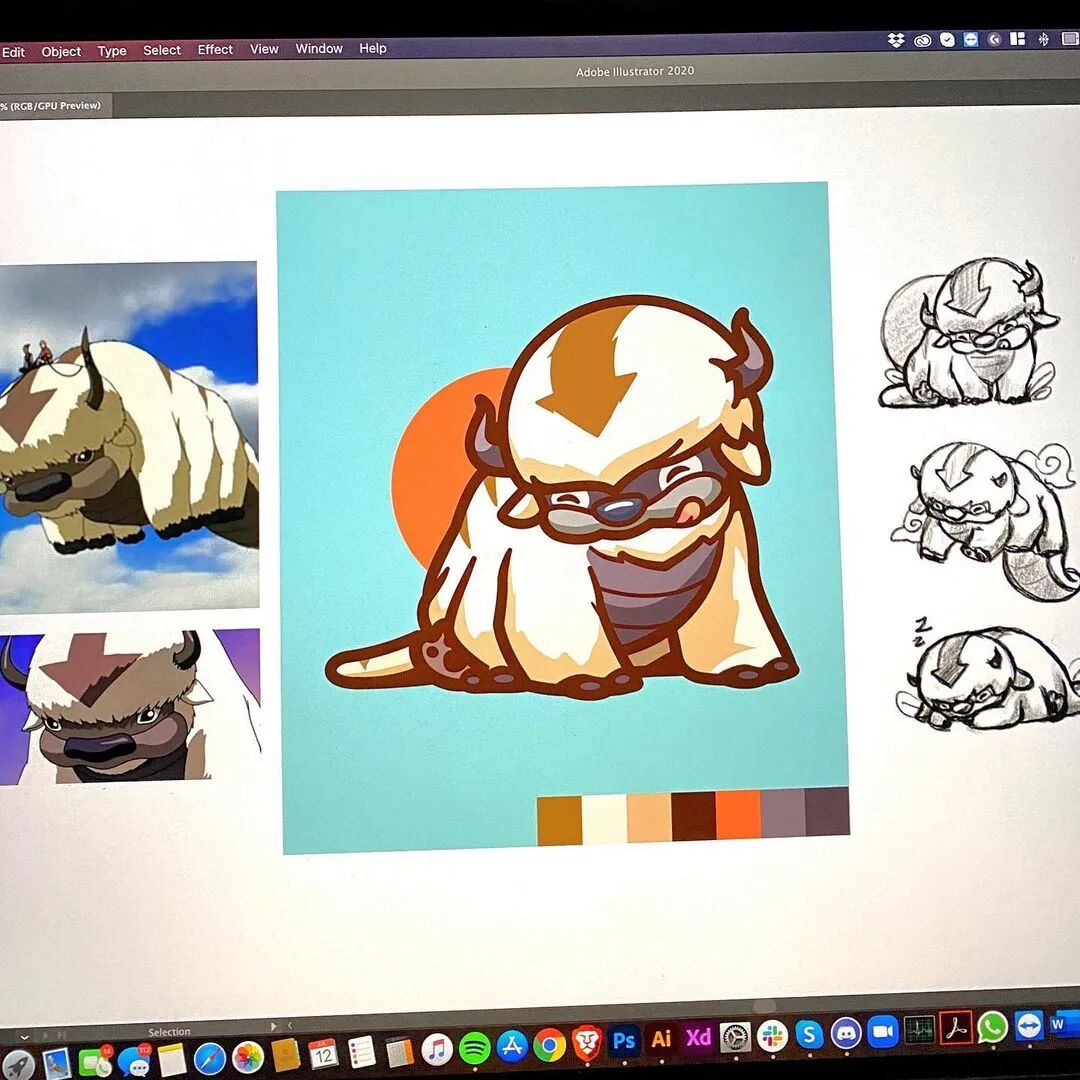Select the top pencil sketch of Appa
This screenshot has height=1080, width=1080.
(x=970, y=333)
